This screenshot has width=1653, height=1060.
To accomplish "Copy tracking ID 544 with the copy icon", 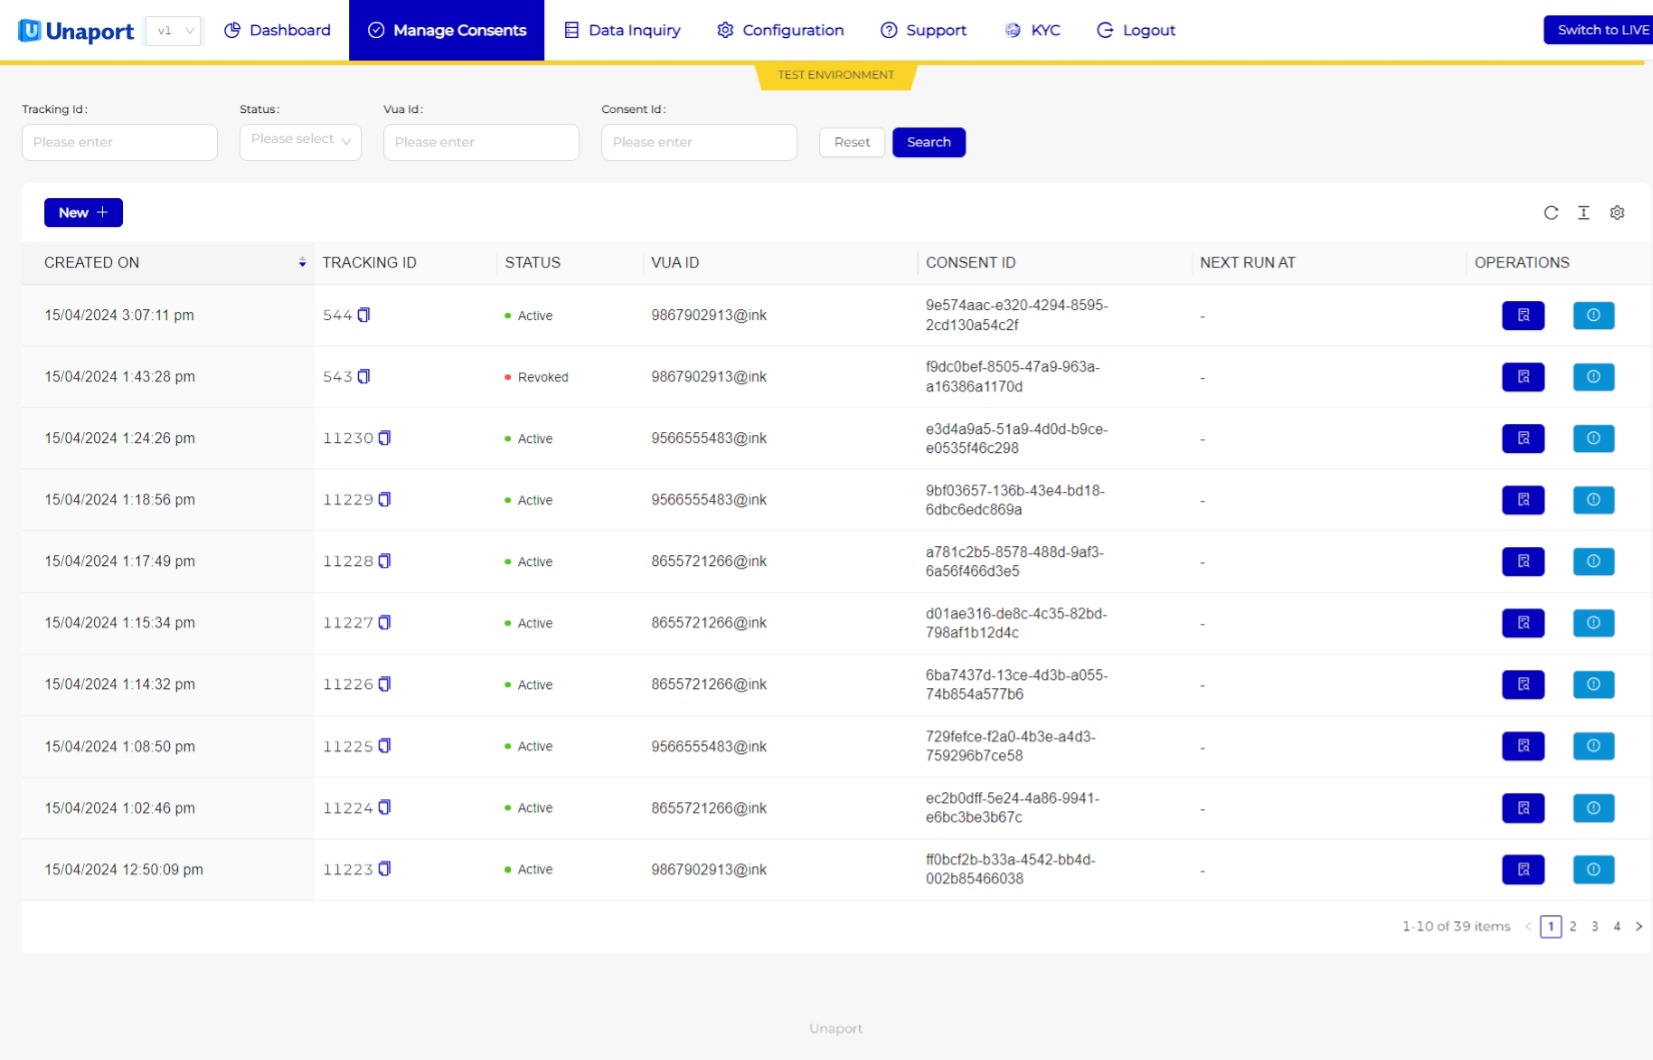I will [x=364, y=315].
